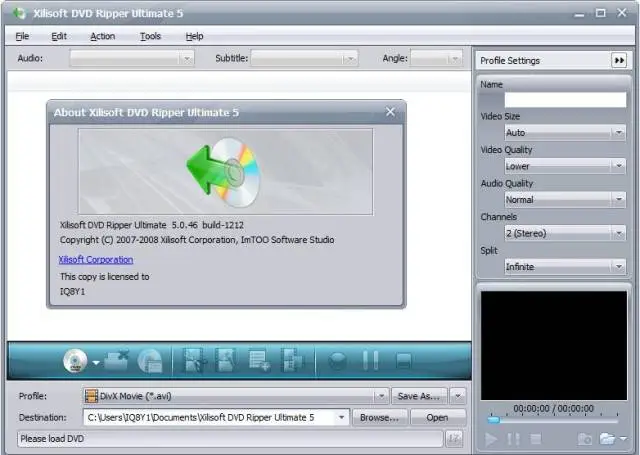Viewport: 640px width, 455px height.
Task: Collapse the Profile Settings panel arrows
Action: click(619, 60)
